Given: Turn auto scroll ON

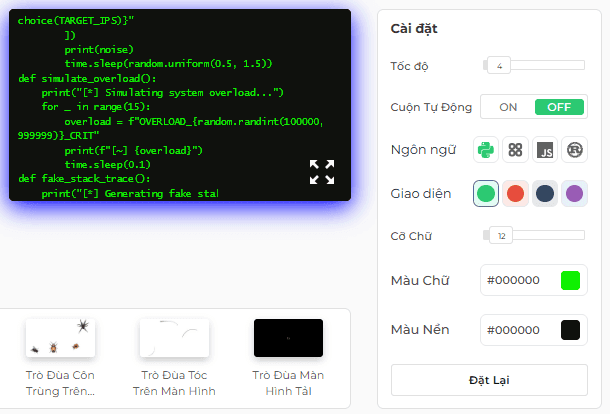Looking at the screenshot, I should click(x=508, y=107).
